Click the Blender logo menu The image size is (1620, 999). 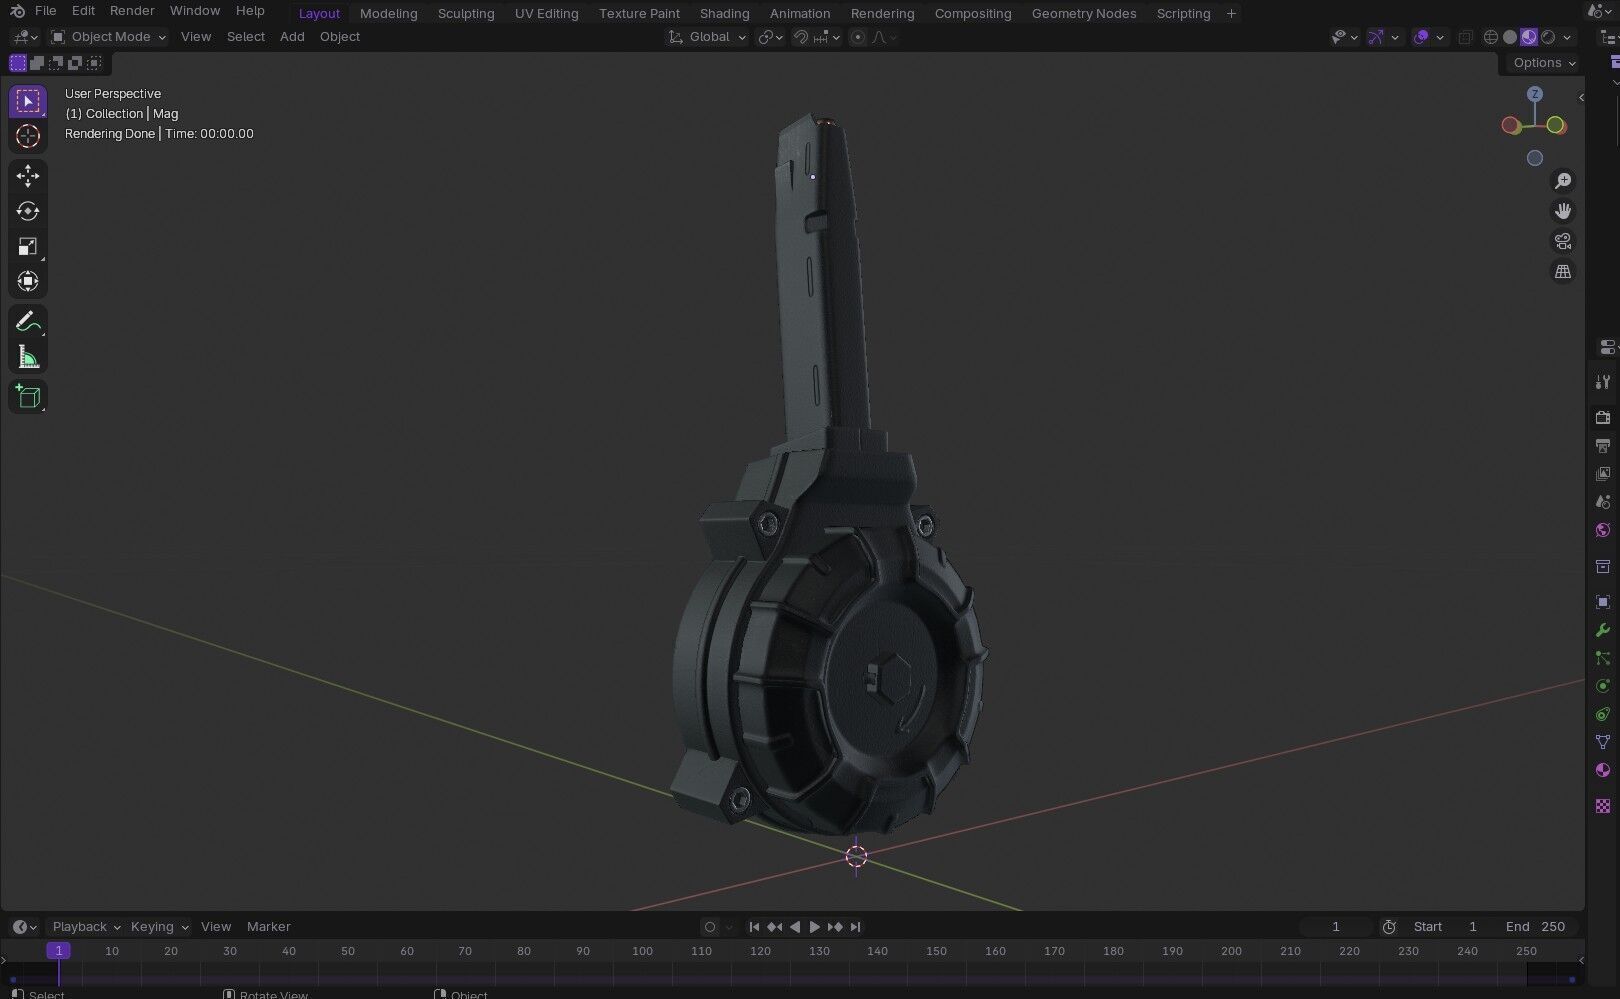click(17, 11)
